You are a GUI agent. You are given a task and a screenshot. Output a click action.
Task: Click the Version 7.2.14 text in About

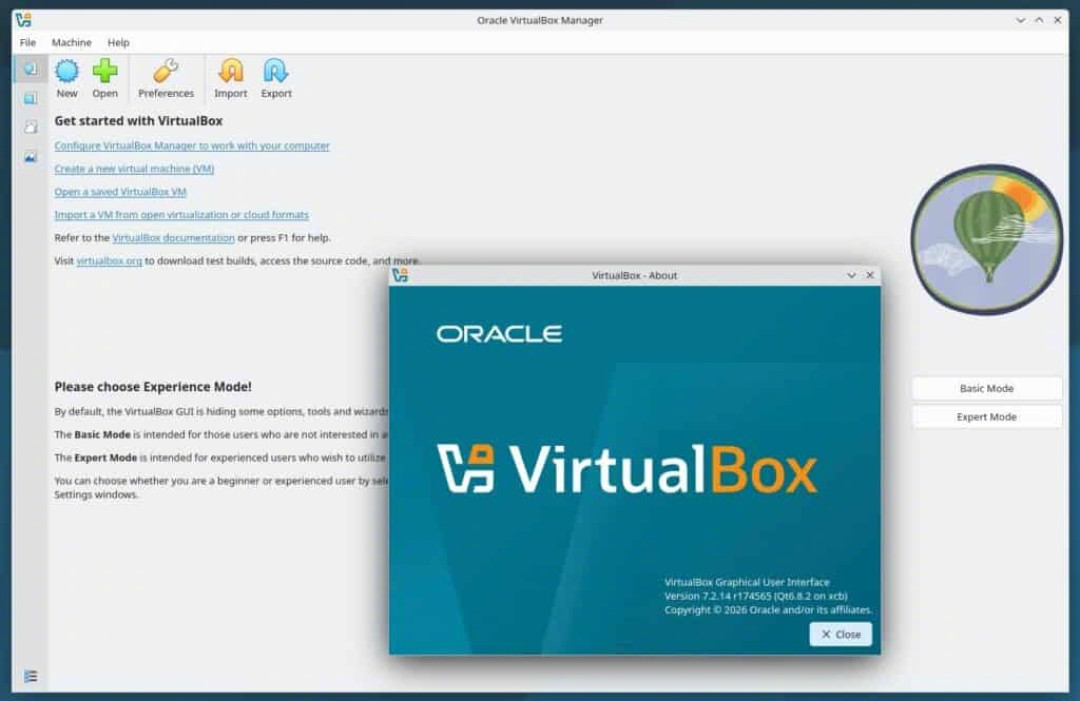coord(756,596)
